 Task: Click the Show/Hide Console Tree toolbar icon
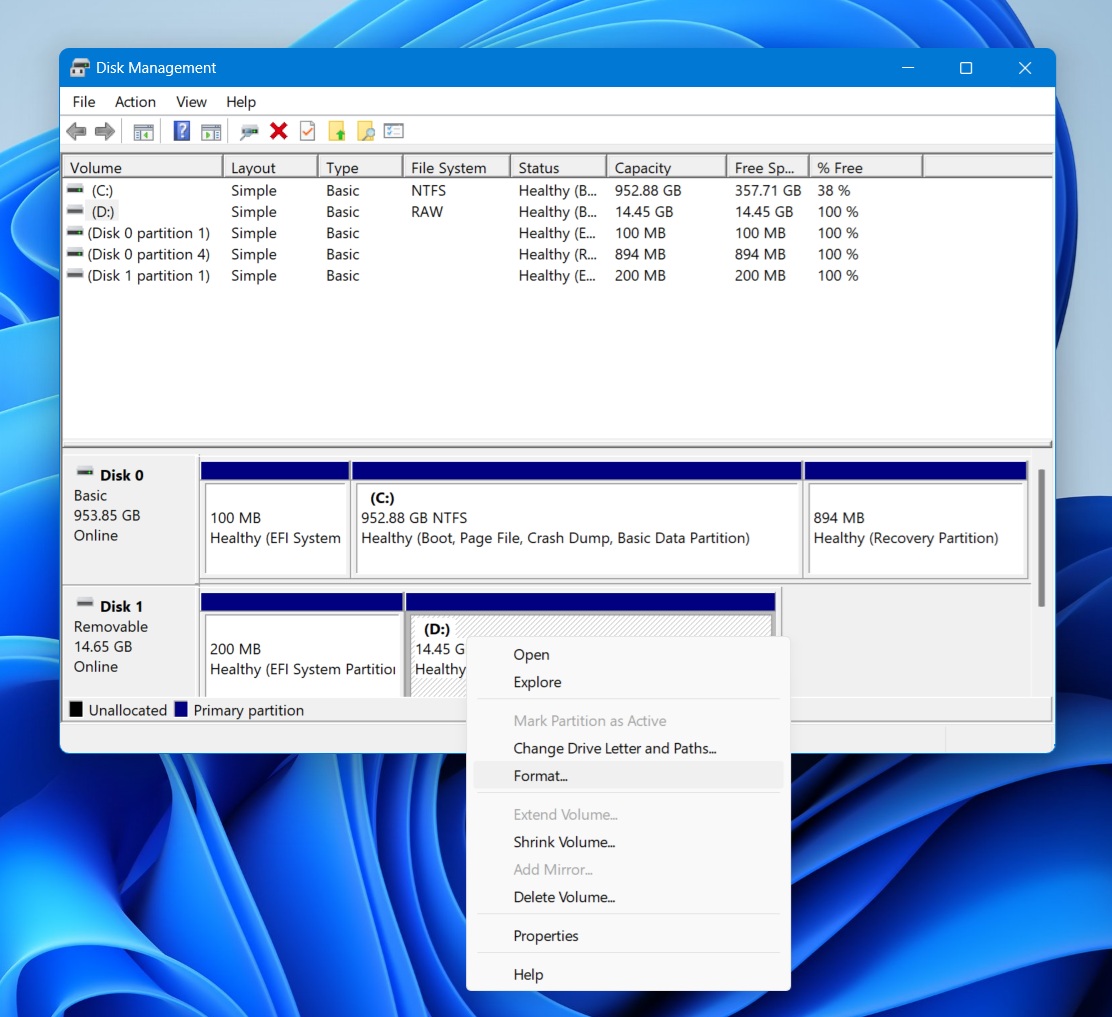(143, 131)
